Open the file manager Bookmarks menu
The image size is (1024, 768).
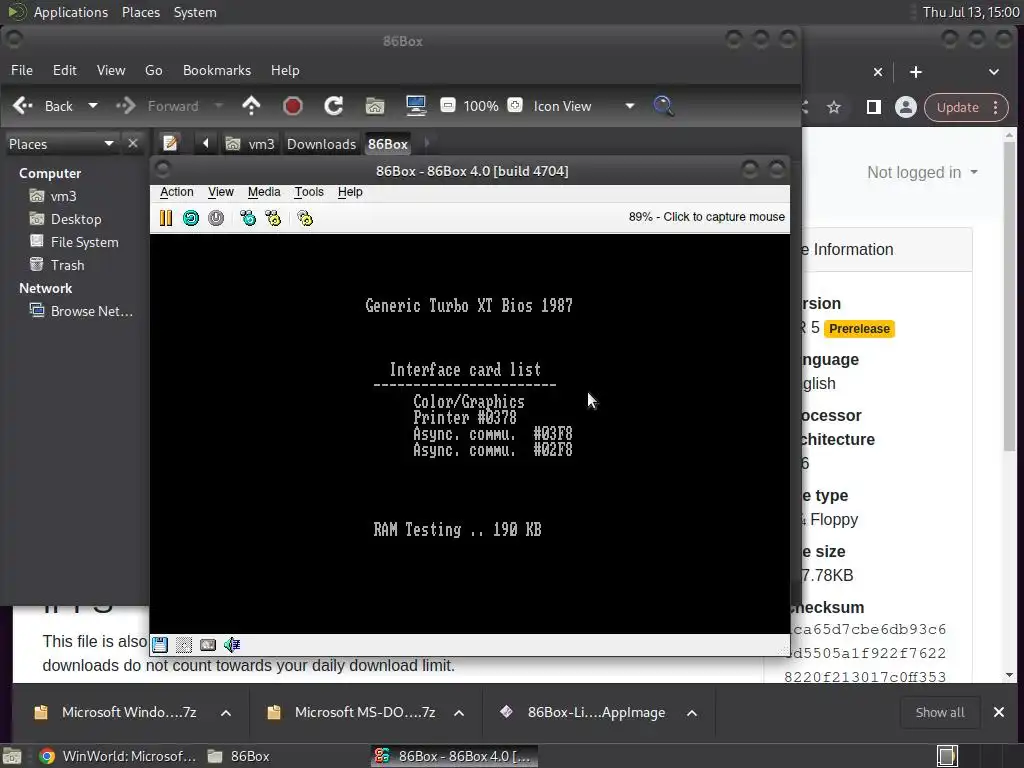tap(217, 70)
